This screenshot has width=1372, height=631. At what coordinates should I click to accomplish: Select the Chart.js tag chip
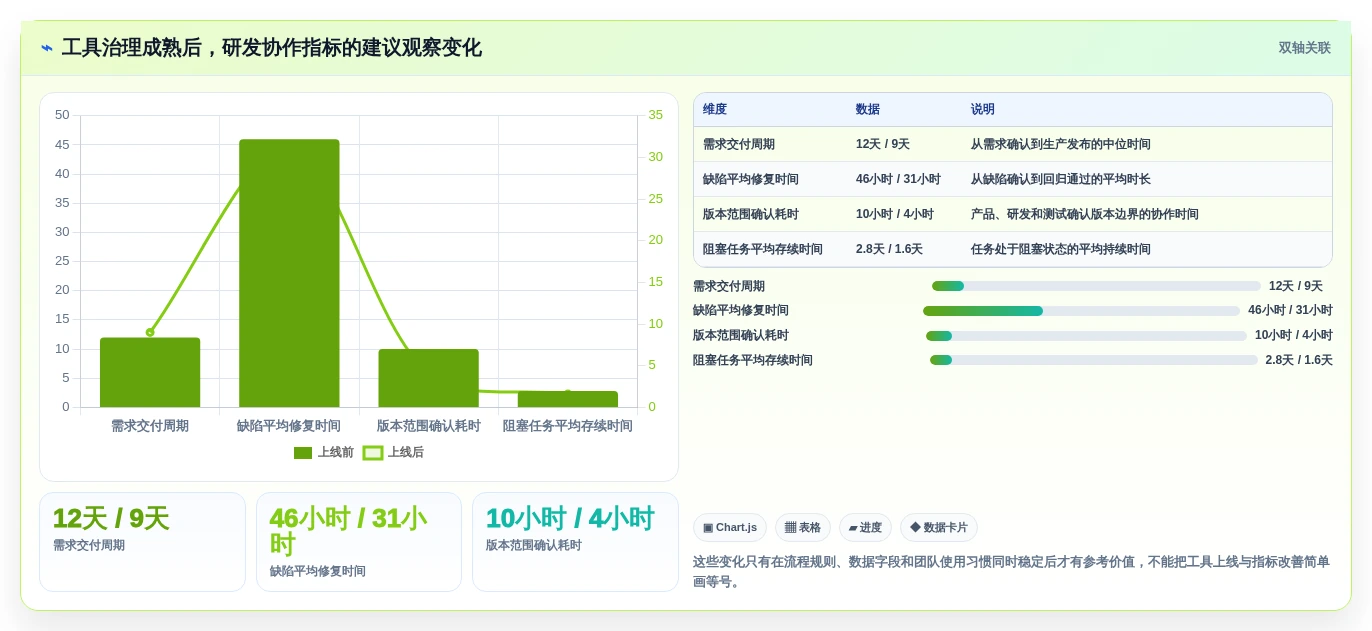pyautogui.click(x=730, y=528)
